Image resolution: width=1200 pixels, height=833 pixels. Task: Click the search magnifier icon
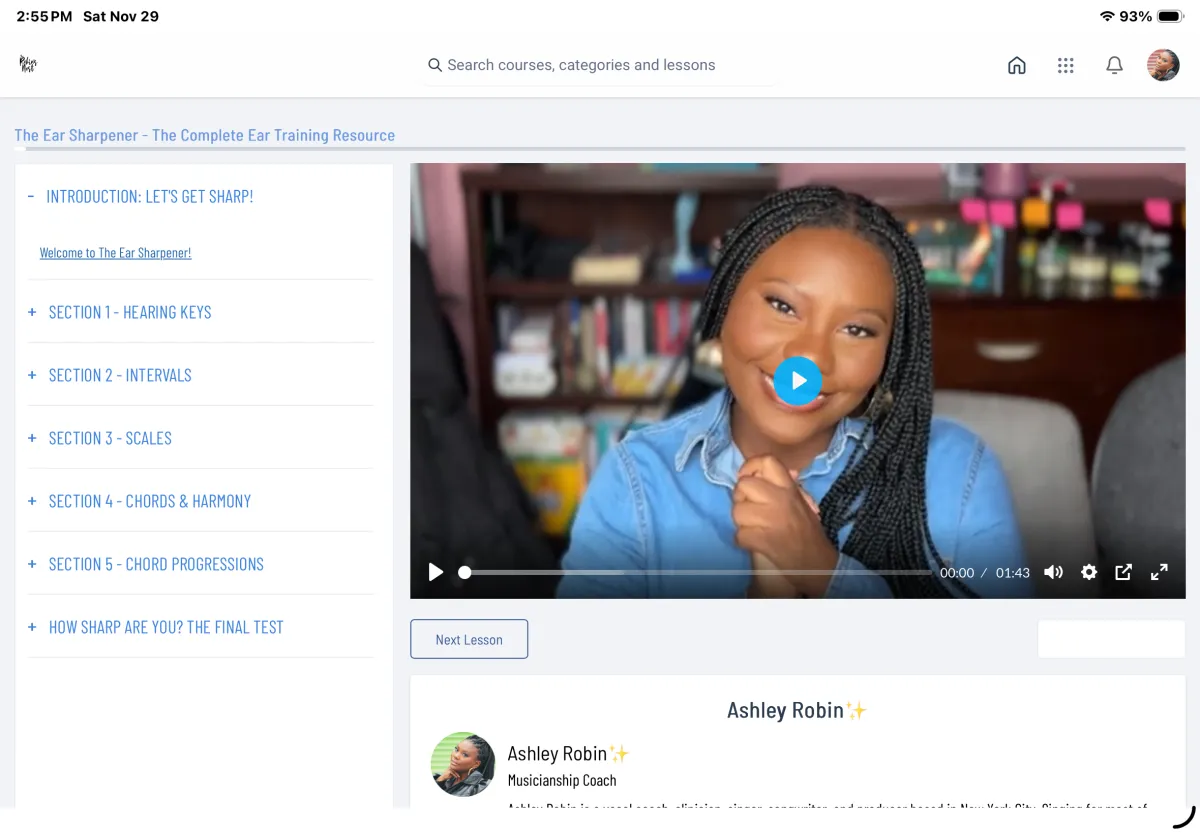click(435, 65)
